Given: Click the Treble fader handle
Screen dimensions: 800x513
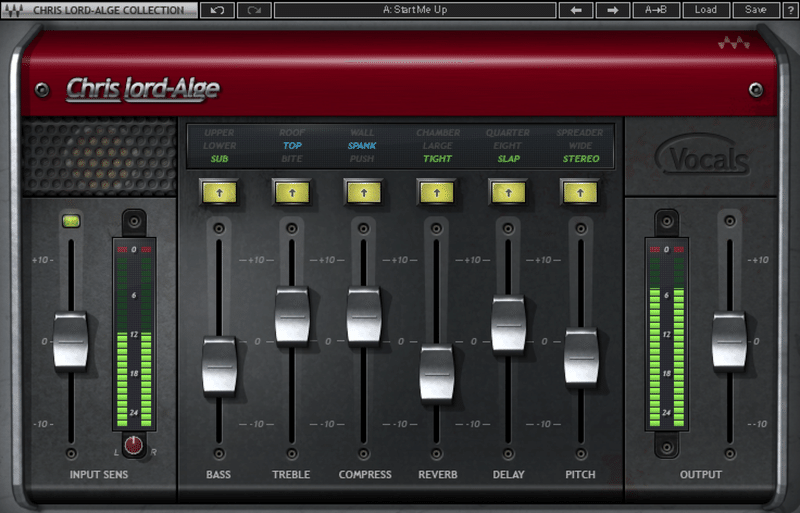Looking at the screenshot, I should click(292, 316).
